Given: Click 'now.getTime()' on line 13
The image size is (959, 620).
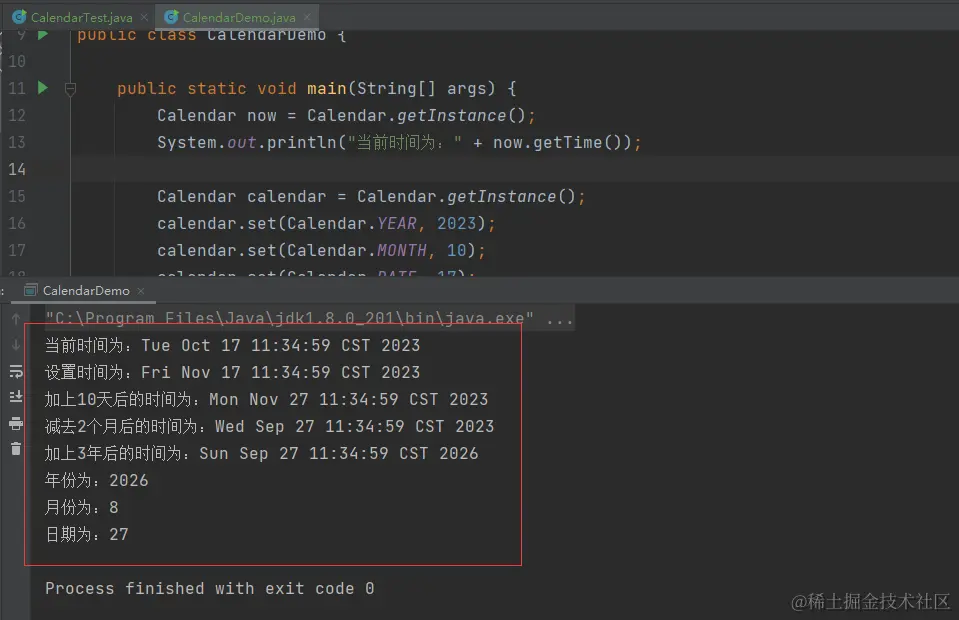Looking at the screenshot, I should (x=557, y=142).
